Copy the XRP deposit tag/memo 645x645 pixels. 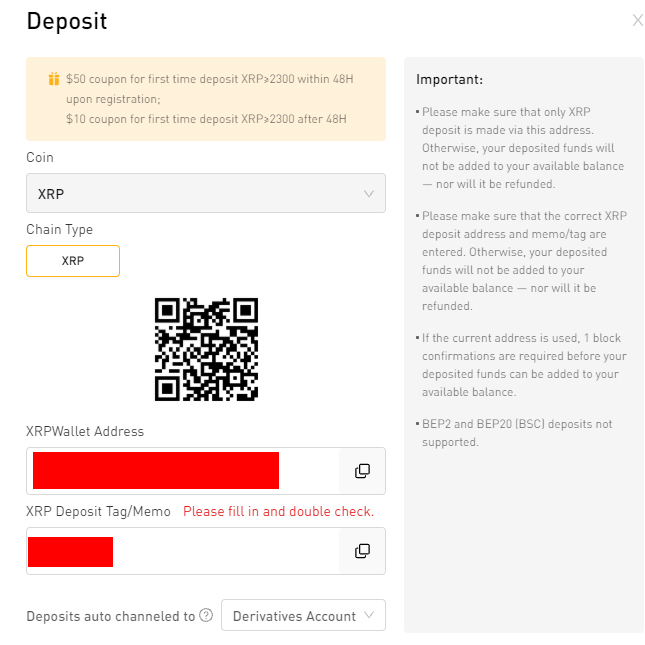pyautogui.click(x=362, y=551)
